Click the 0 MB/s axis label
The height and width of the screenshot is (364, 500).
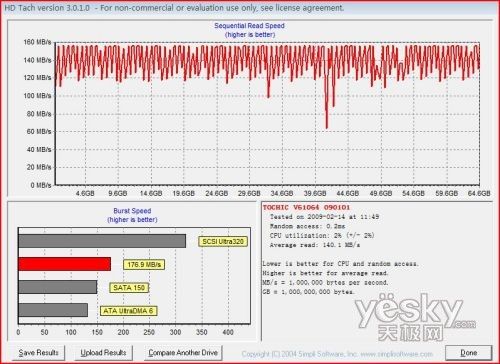41,185
